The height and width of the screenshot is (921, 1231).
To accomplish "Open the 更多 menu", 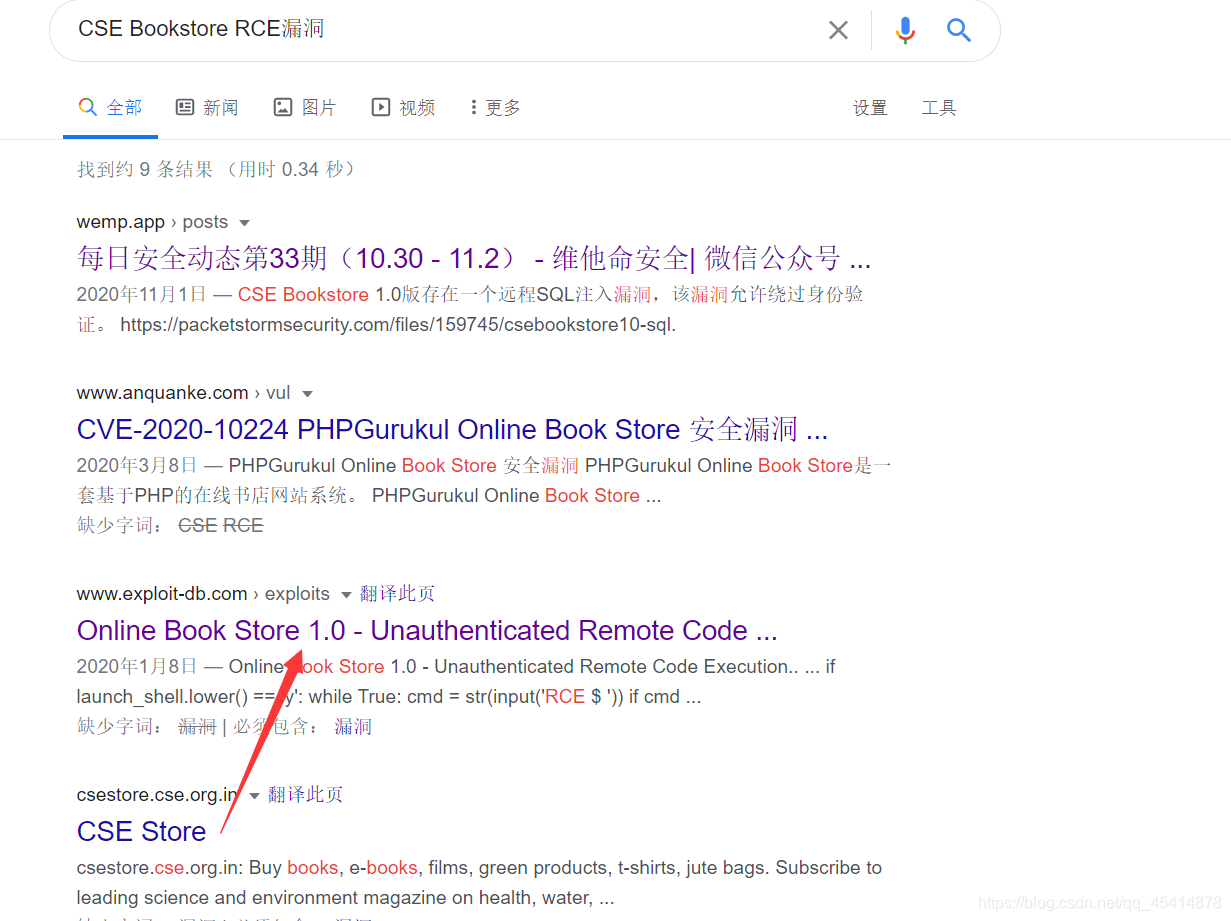I will point(495,107).
